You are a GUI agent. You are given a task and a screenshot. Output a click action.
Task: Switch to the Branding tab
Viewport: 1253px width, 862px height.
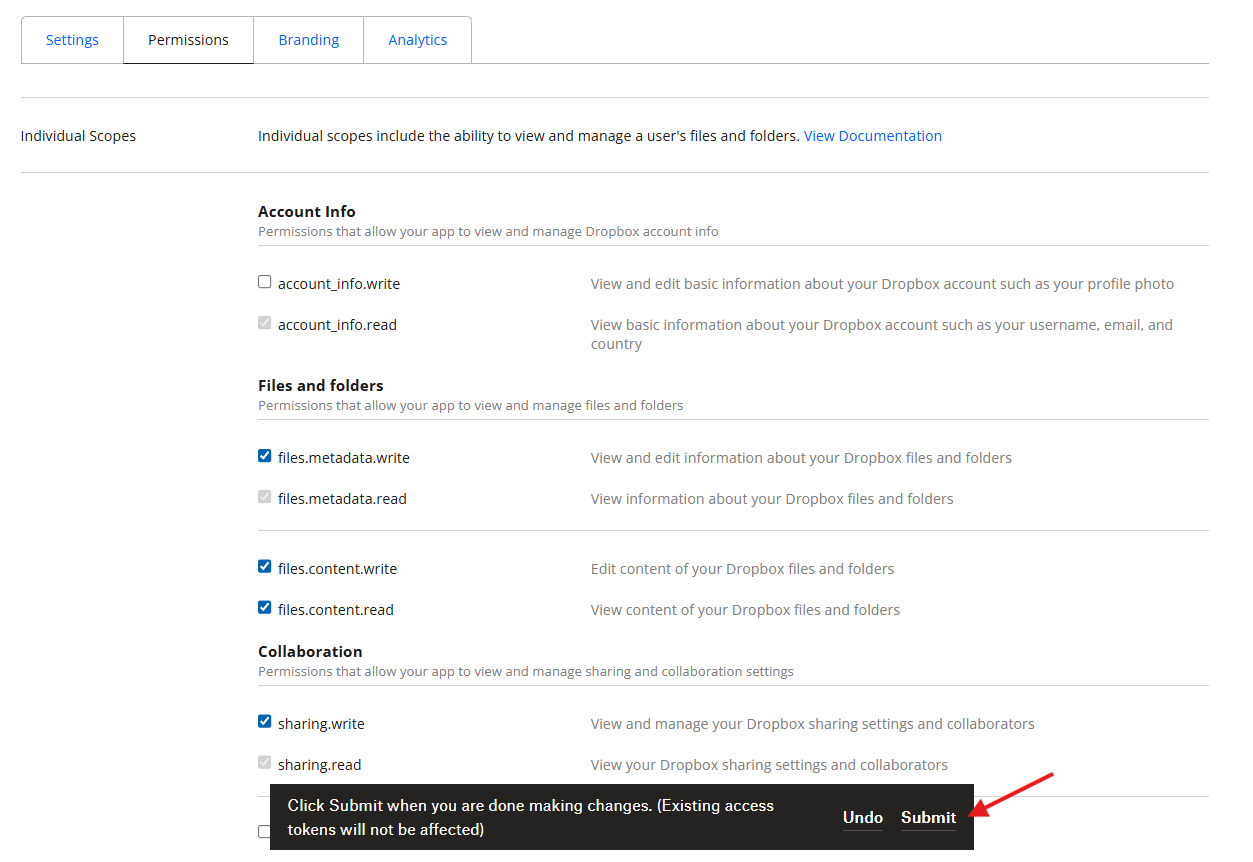click(308, 40)
